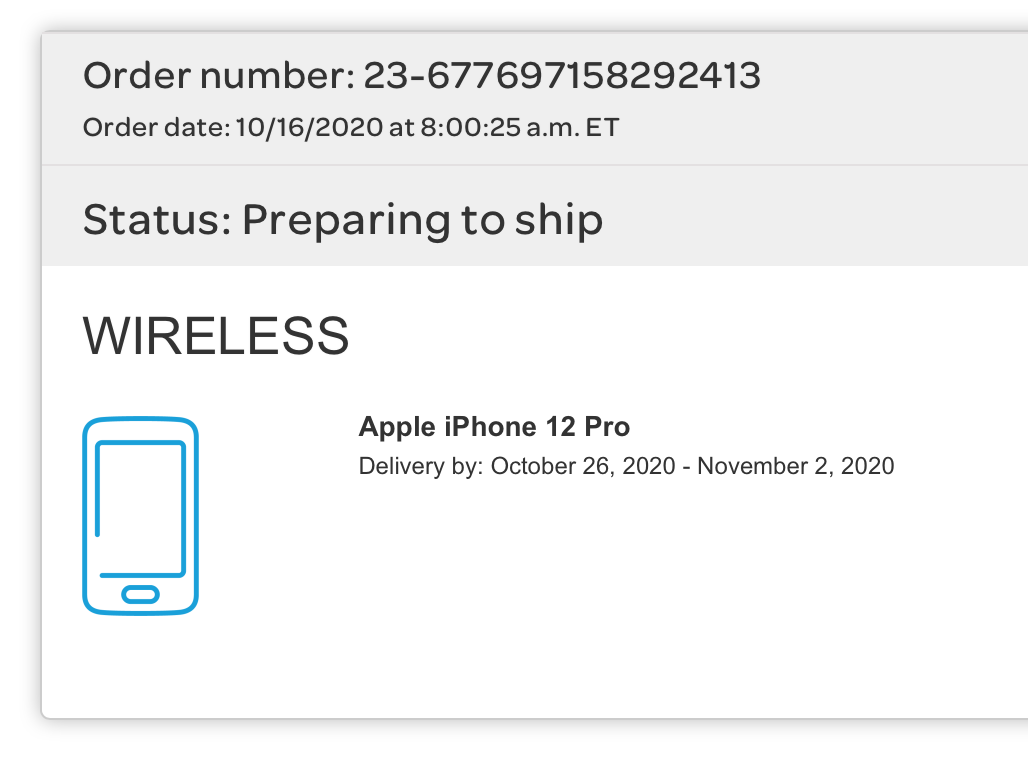Click the "Delivery by:" label
Screen dimensions: 1028x762
[x=421, y=466]
